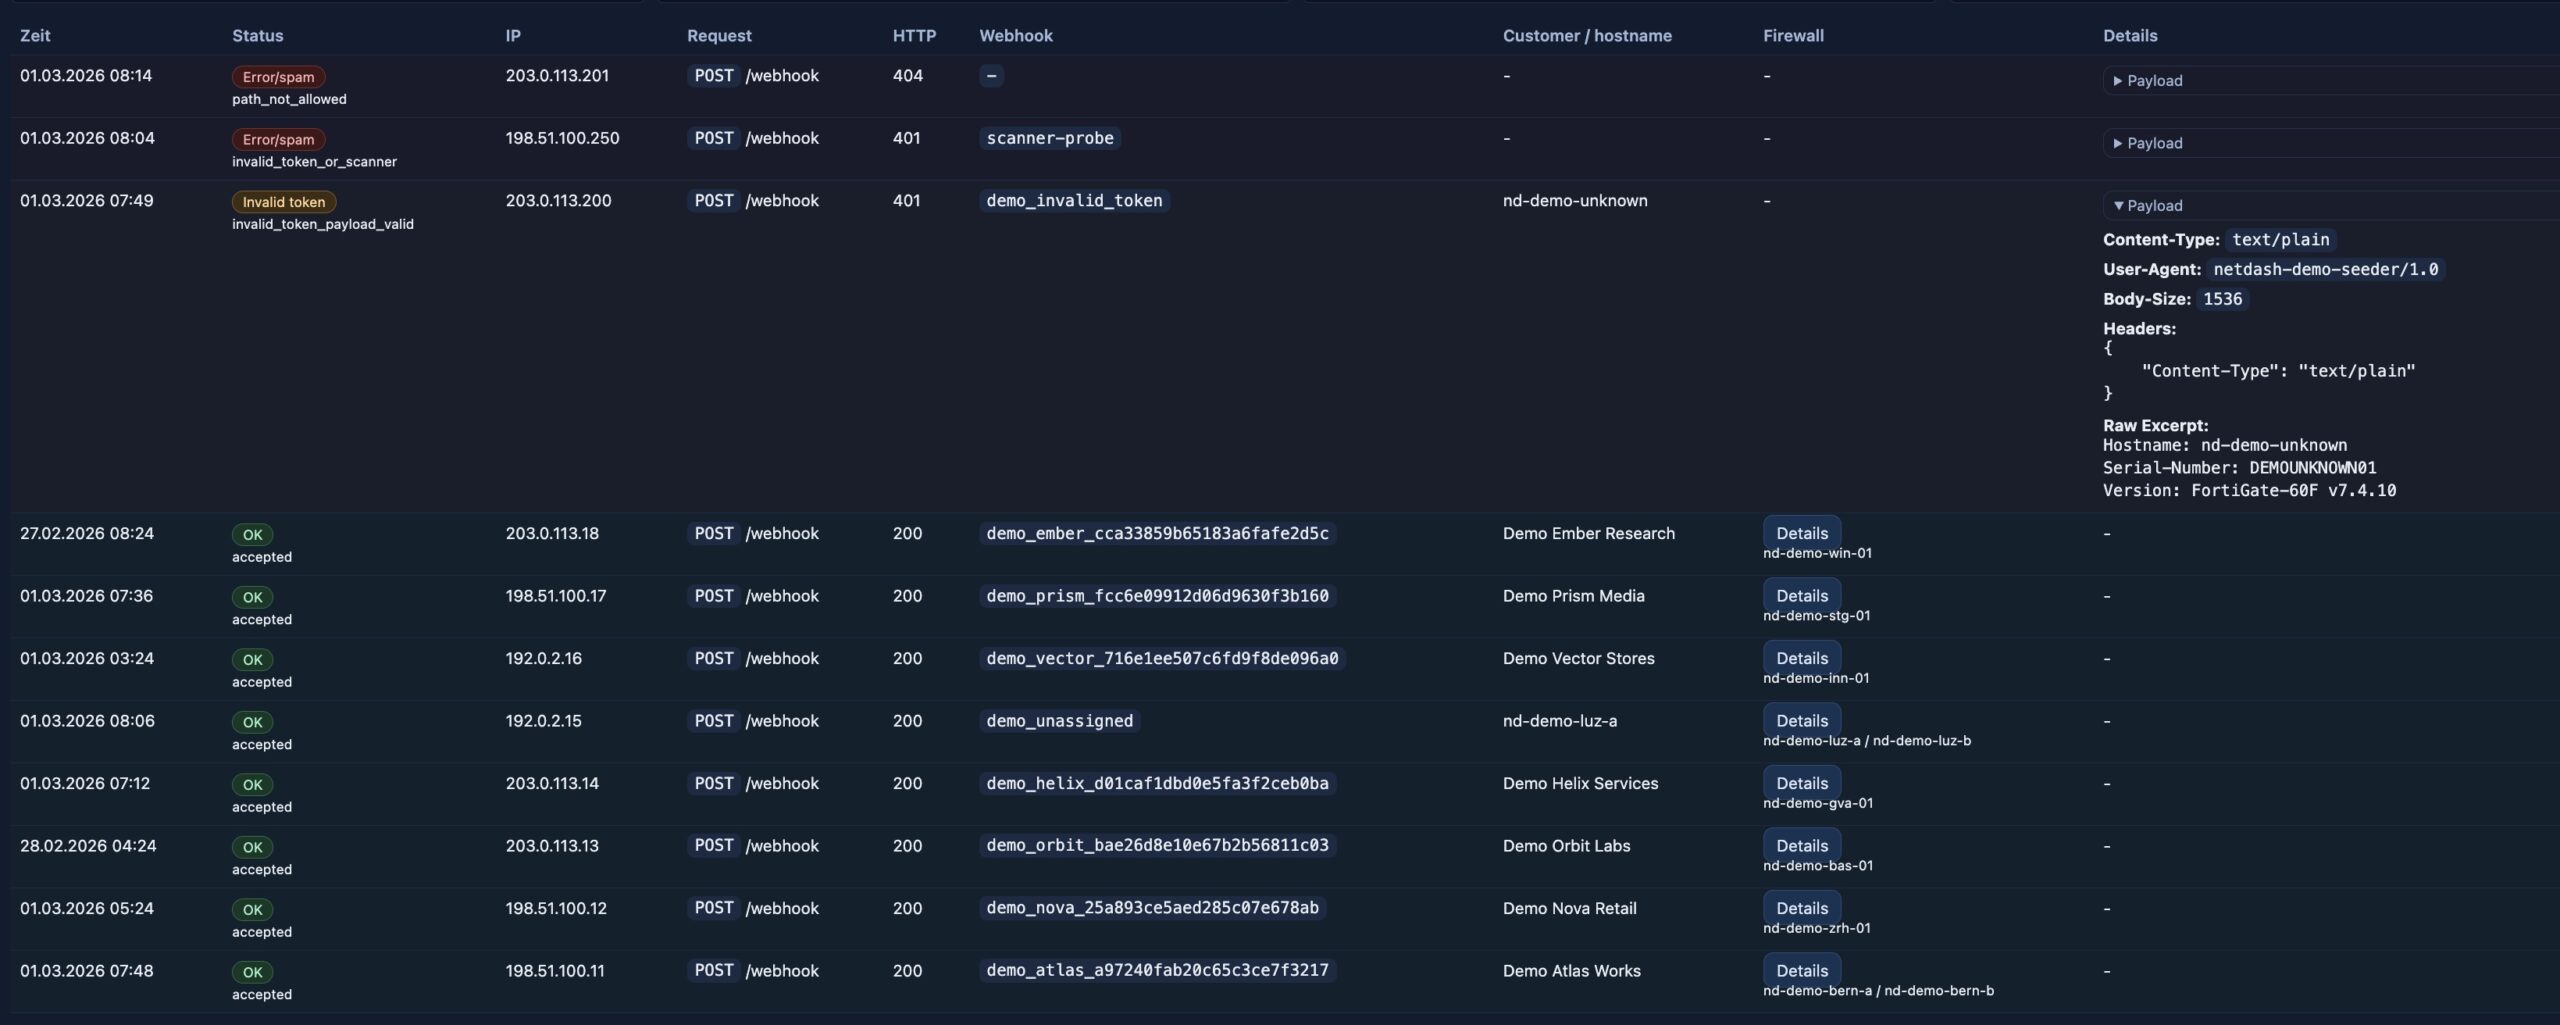This screenshot has width=2560, height=1025.
Task: Open Details for firewall nd-demo-gva-01
Action: (1801, 783)
